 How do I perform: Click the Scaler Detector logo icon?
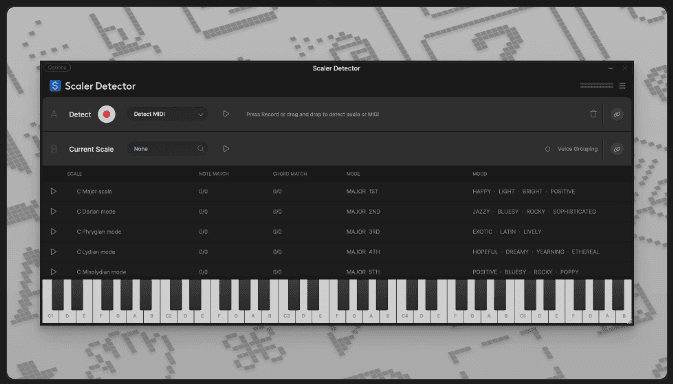[x=55, y=86]
